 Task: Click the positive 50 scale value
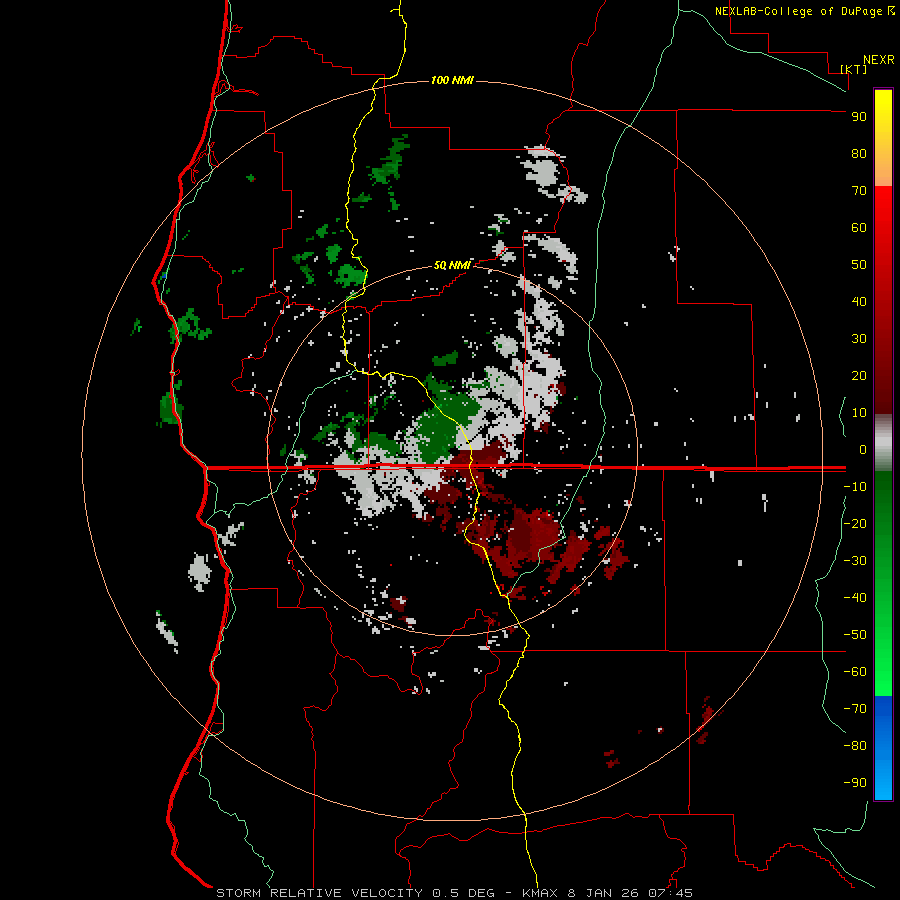coord(859,265)
